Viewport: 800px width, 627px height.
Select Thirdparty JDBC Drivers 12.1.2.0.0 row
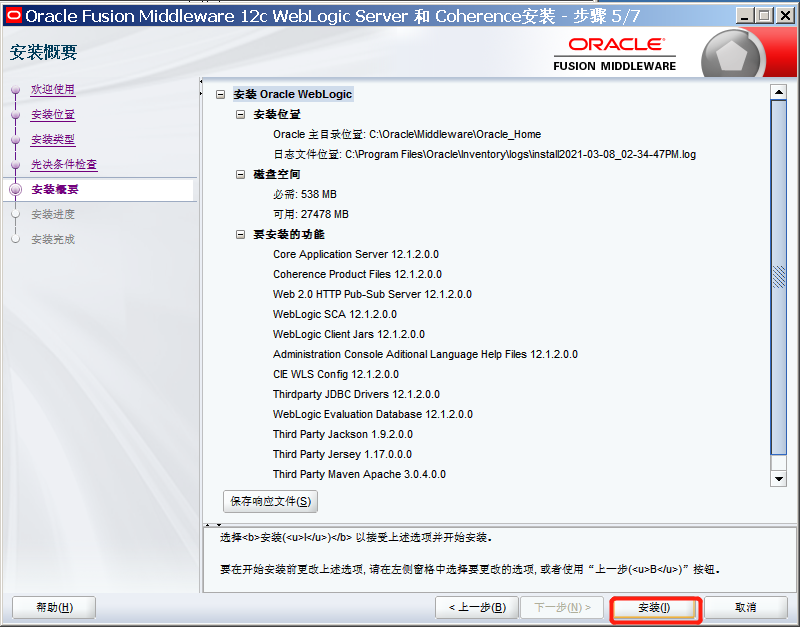356,394
